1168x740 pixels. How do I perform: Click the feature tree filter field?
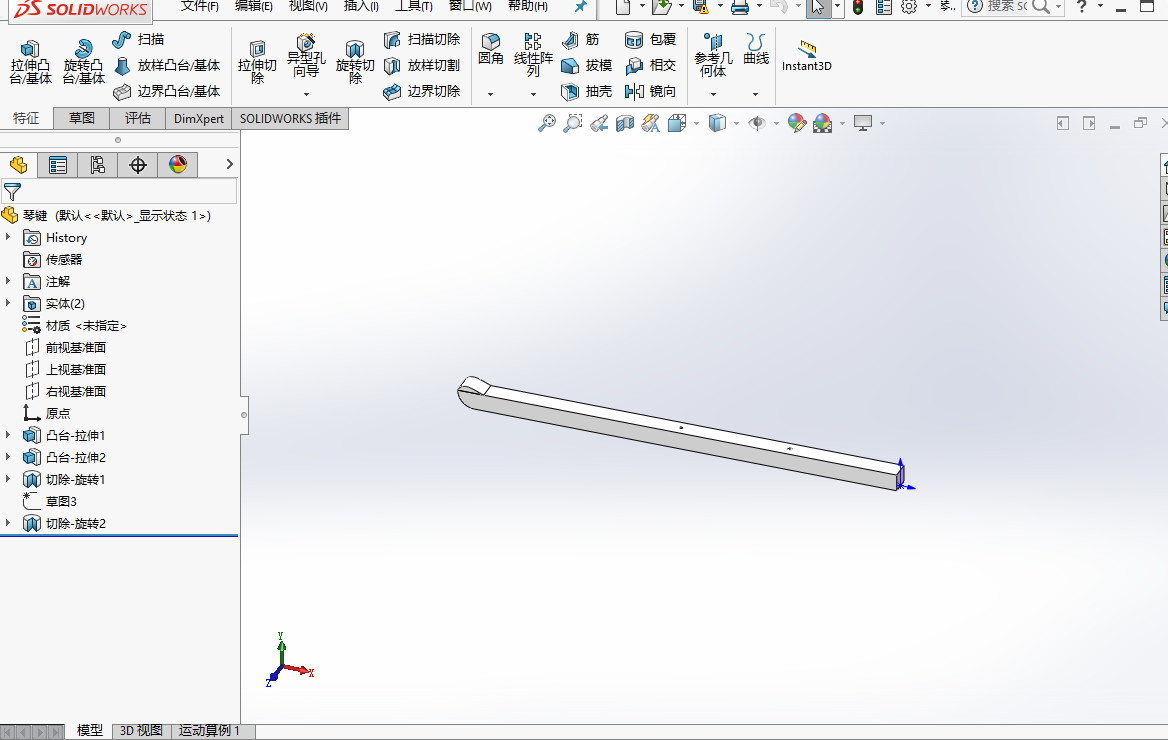coord(119,192)
